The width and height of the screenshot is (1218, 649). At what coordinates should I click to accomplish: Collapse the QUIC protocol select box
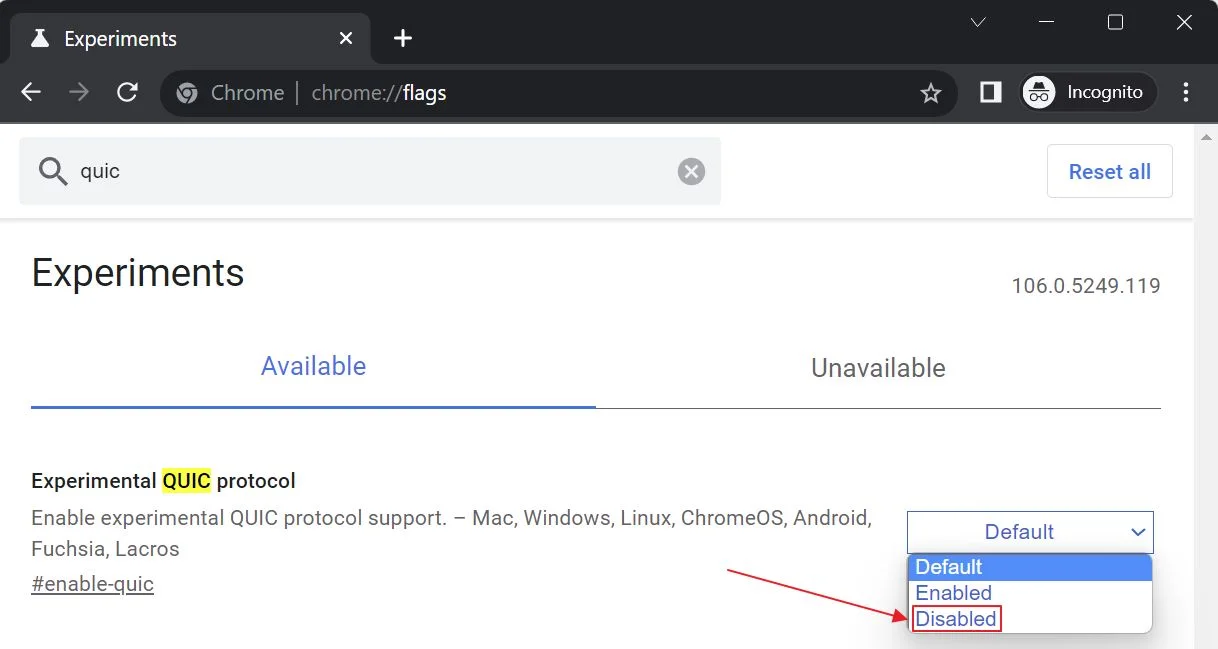1029,532
